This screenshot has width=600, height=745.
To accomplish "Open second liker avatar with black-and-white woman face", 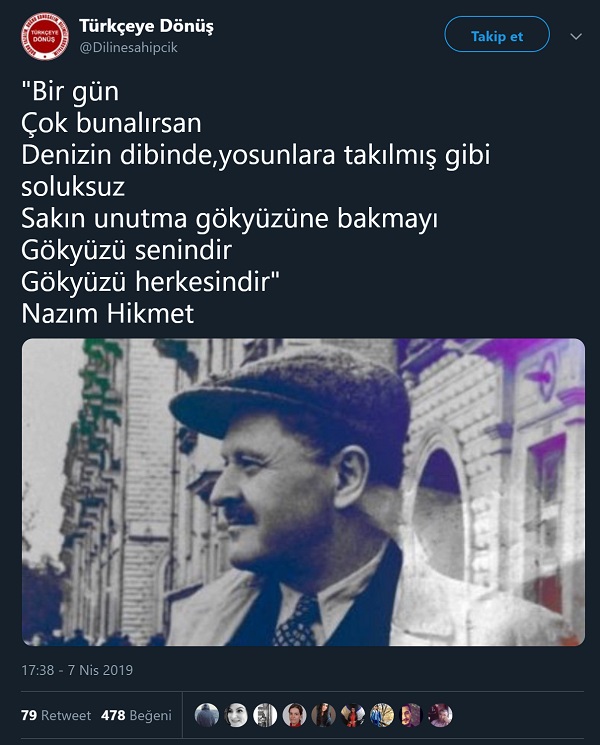I will (x=236, y=715).
